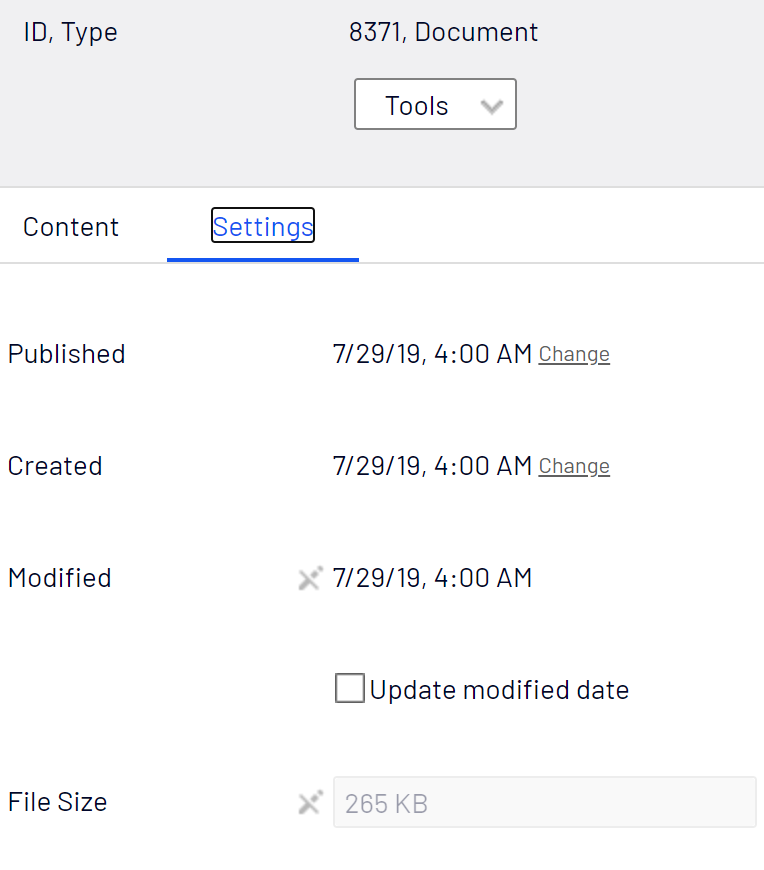
Task: Click Change link beside Created date
Action: click(574, 466)
